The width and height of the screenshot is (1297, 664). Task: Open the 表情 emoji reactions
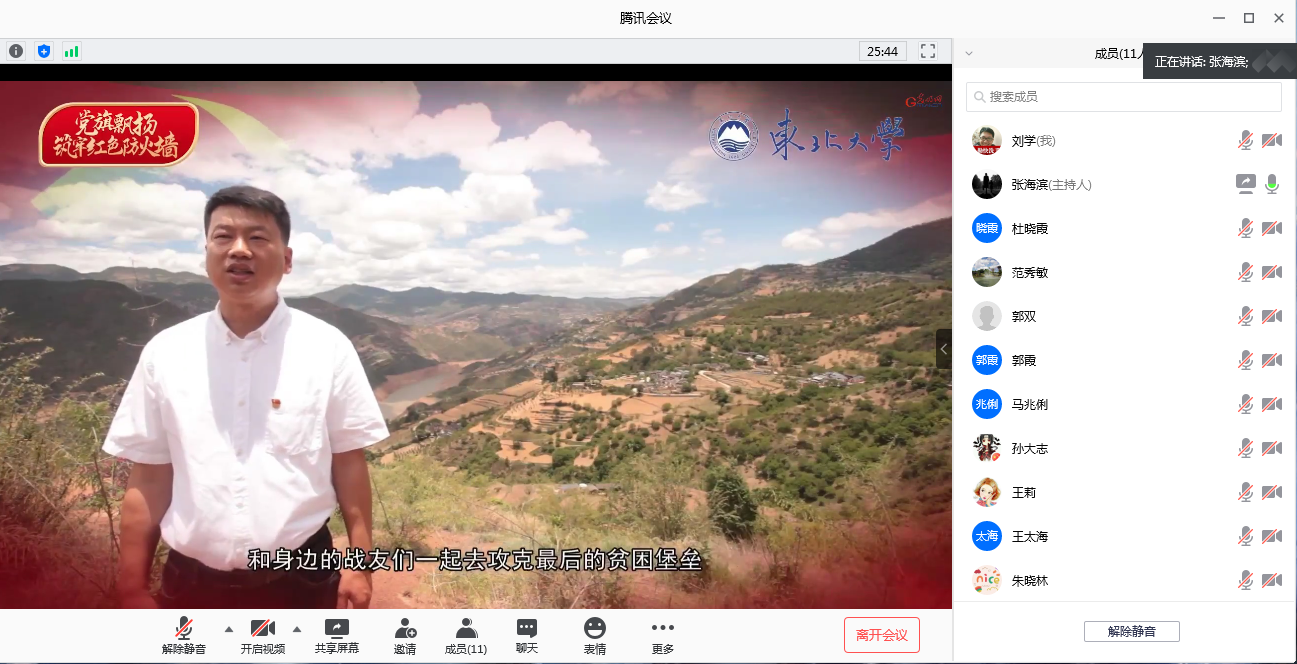click(x=595, y=635)
